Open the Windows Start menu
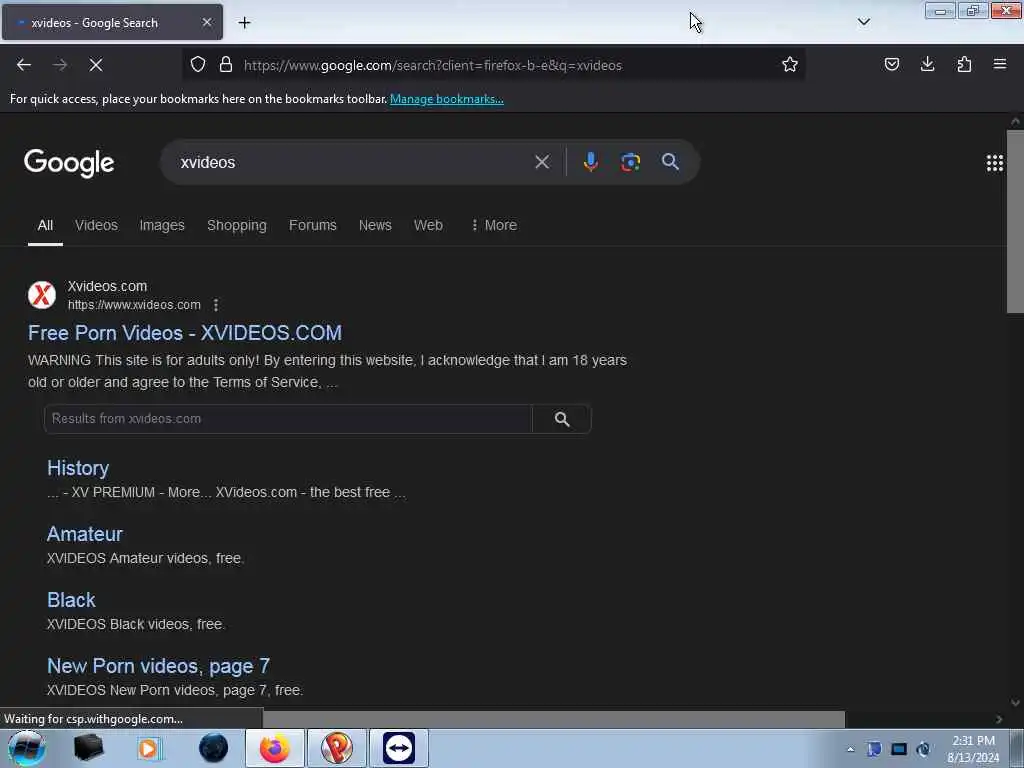The image size is (1024, 768). coord(27,748)
